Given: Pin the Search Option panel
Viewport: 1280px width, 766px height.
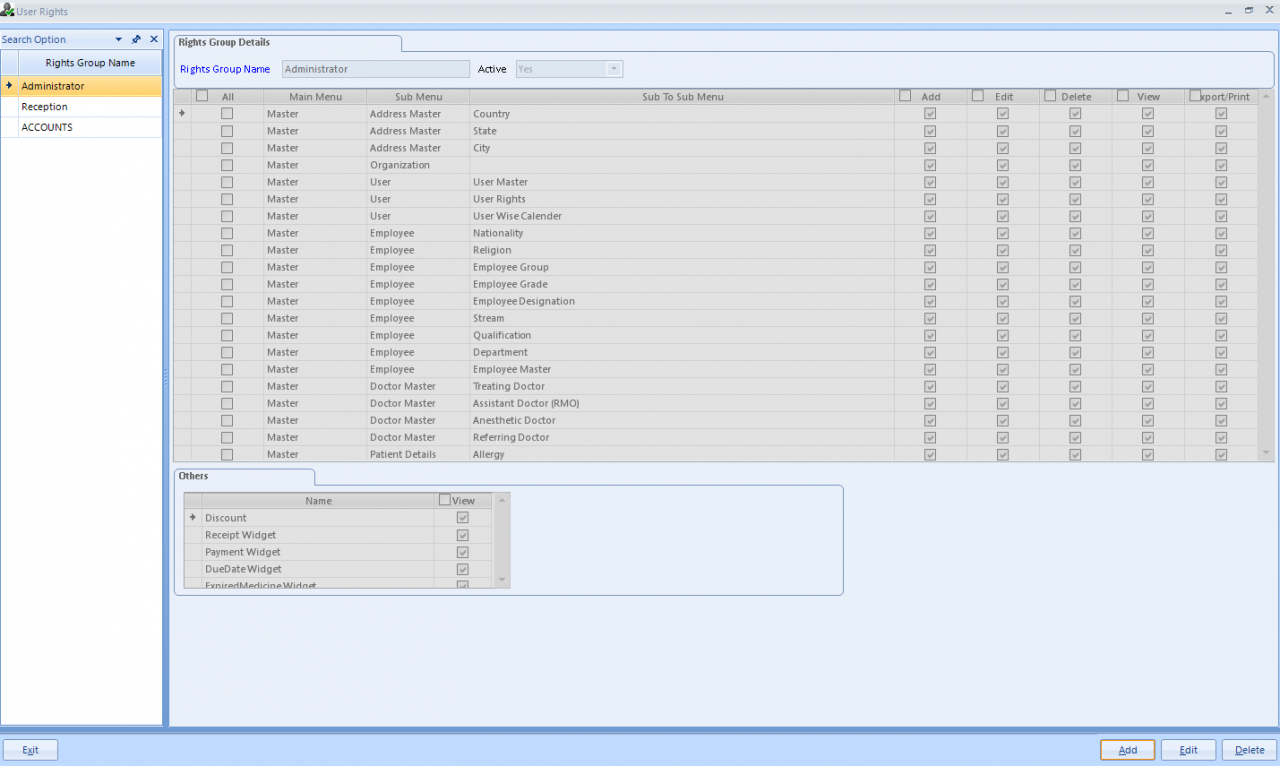Looking at the screenshot, I should tap(136, 39).
